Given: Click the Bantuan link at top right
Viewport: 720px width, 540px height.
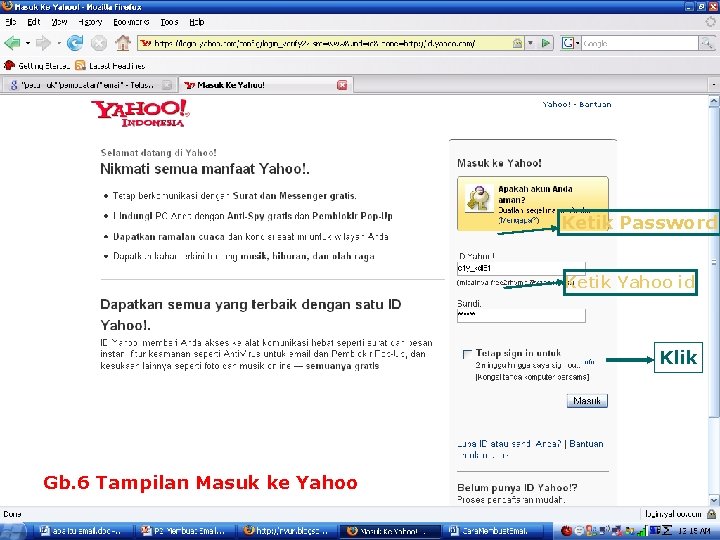Looking at the screenshot, I should 595,104.
